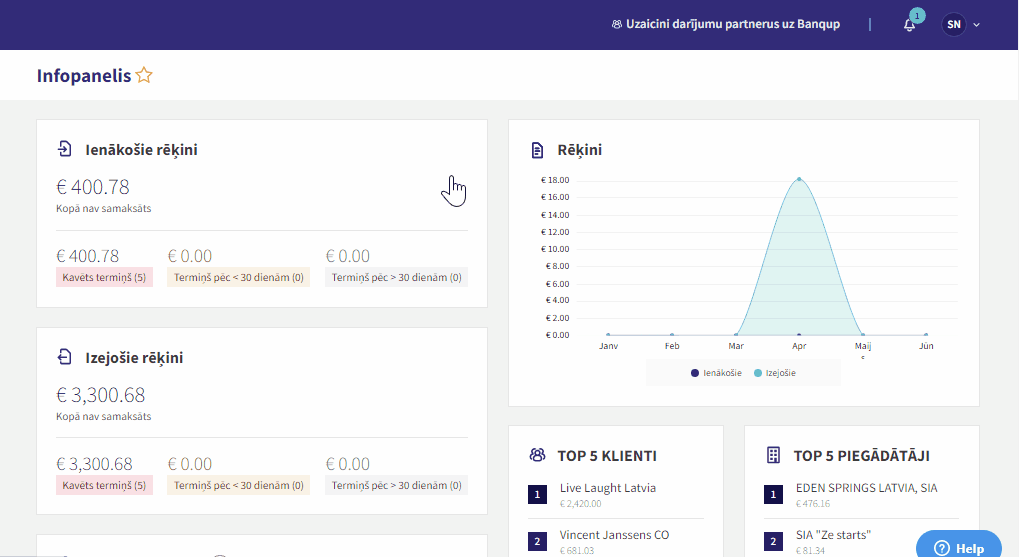This screenshot has height=557, width=1019.
Task: Click the people icon beside Uzaicini
Action: click(616, 25)
